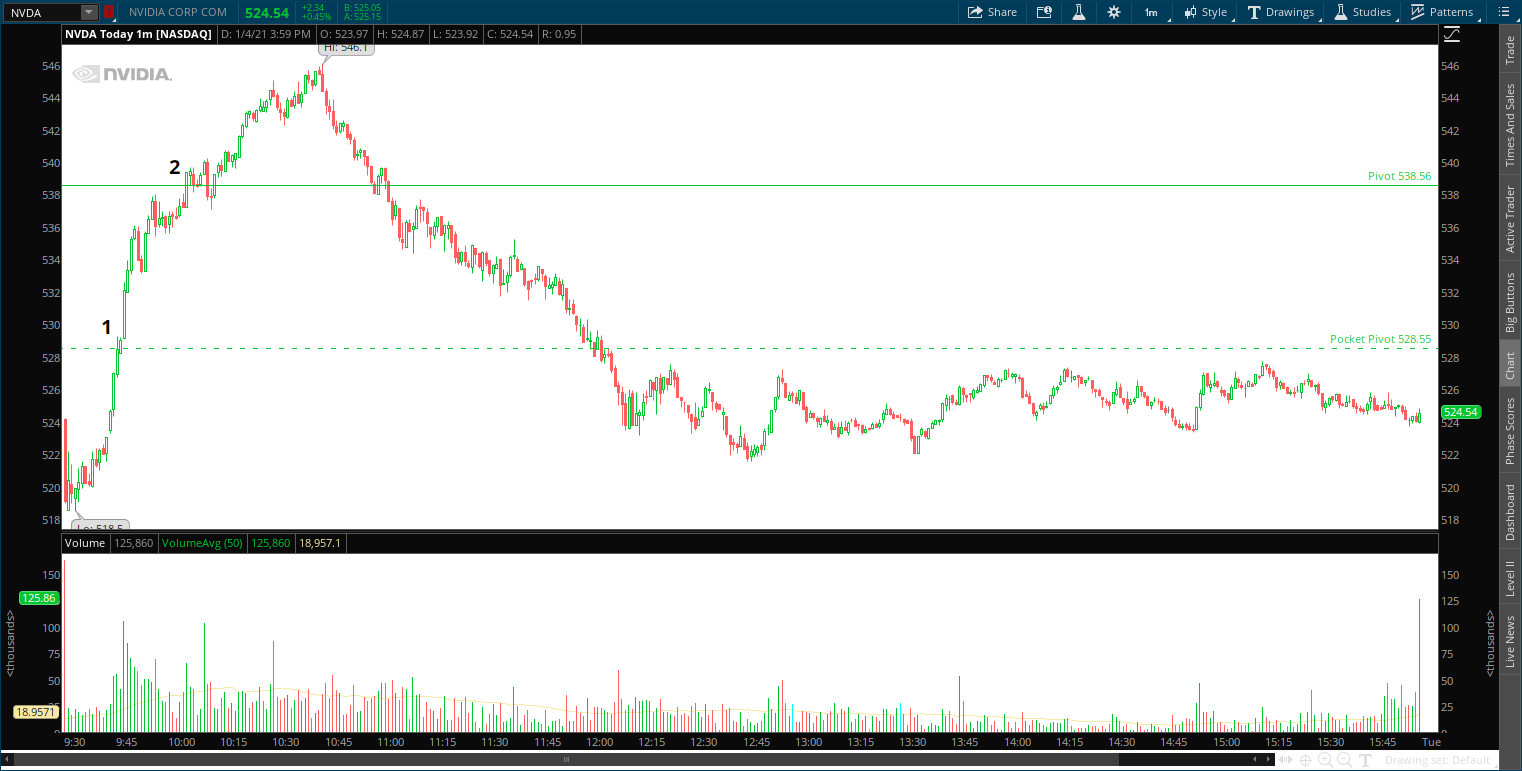The image size is (1522, 771).
Task: Open the Style dropdown menu
Action: click(1205, 12)
